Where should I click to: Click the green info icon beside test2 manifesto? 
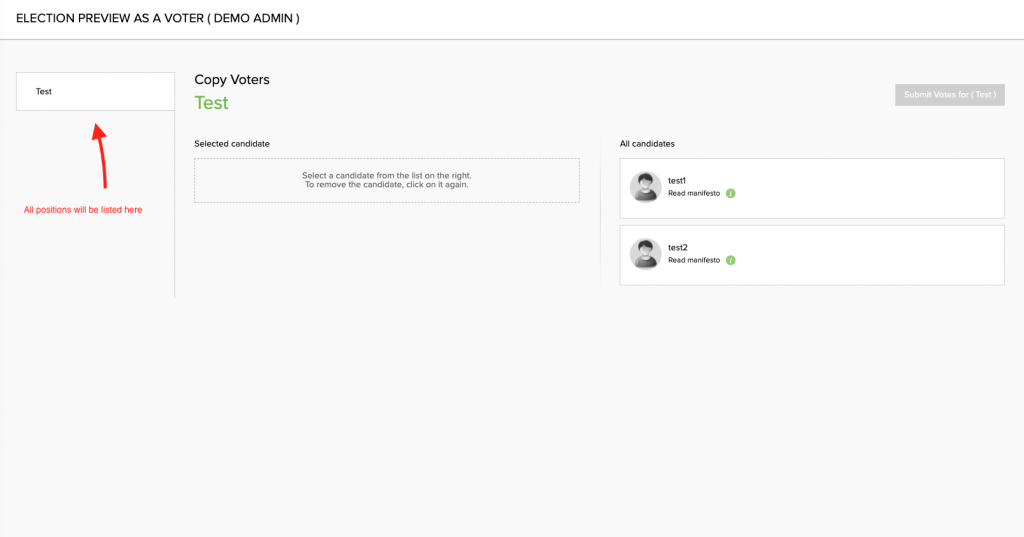(731, 260)
